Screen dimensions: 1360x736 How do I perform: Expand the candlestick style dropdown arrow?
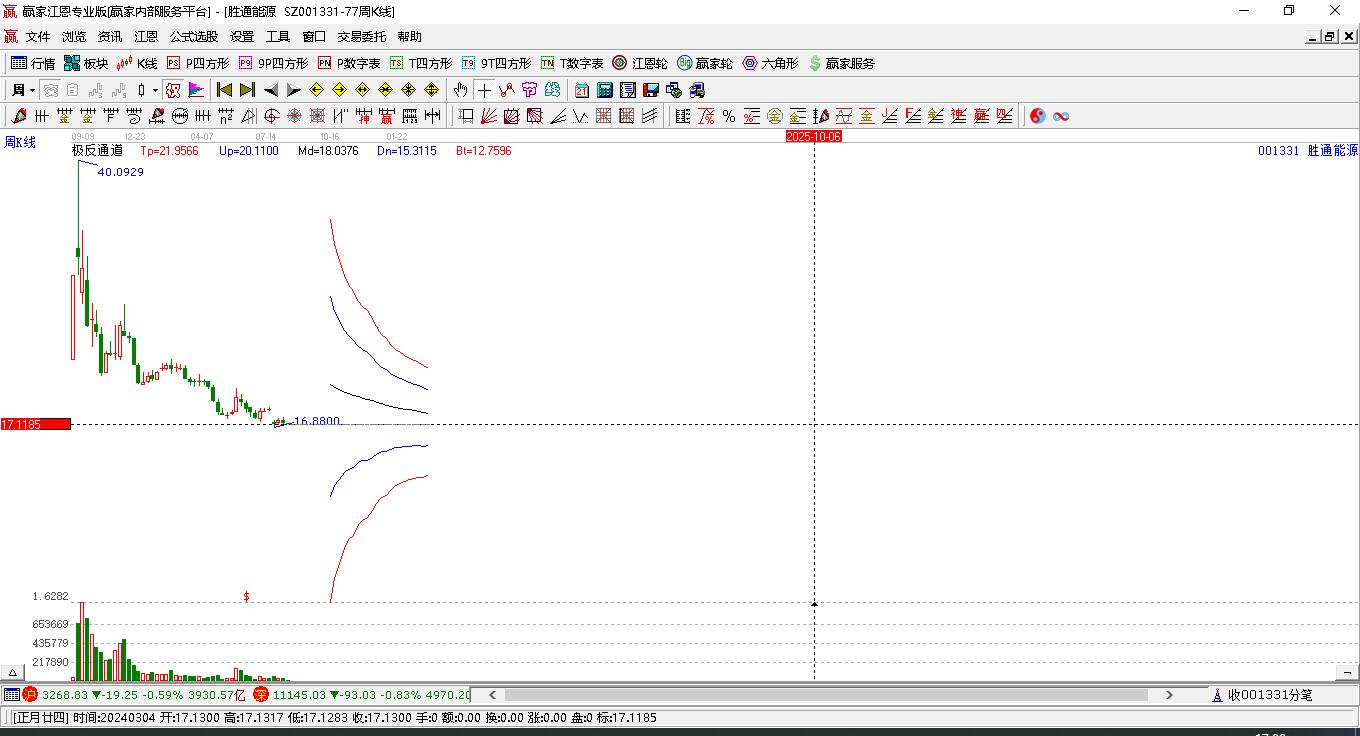click(x=155, y=90)
